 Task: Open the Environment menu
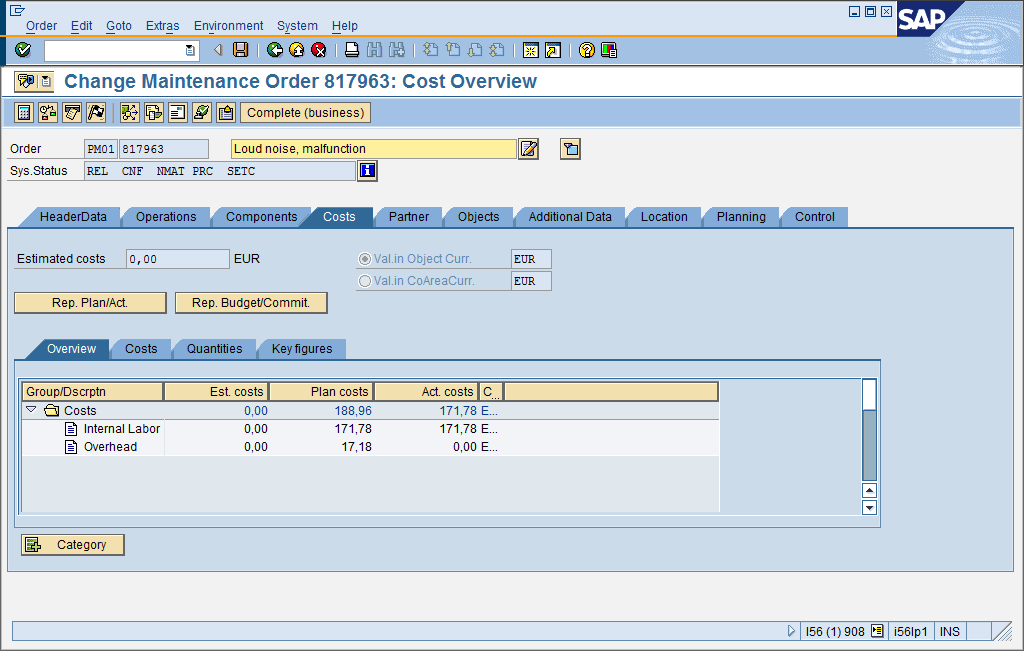229,26
